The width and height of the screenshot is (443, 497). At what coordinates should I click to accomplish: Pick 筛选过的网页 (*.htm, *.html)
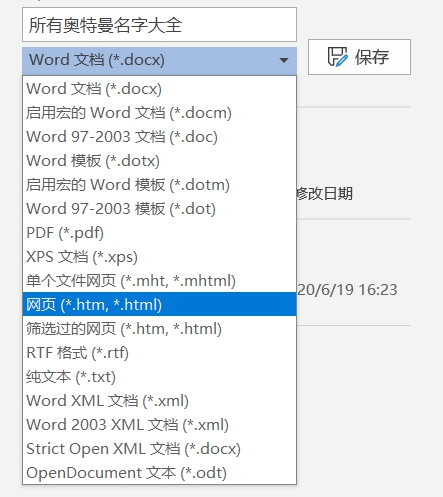(159, 329)
